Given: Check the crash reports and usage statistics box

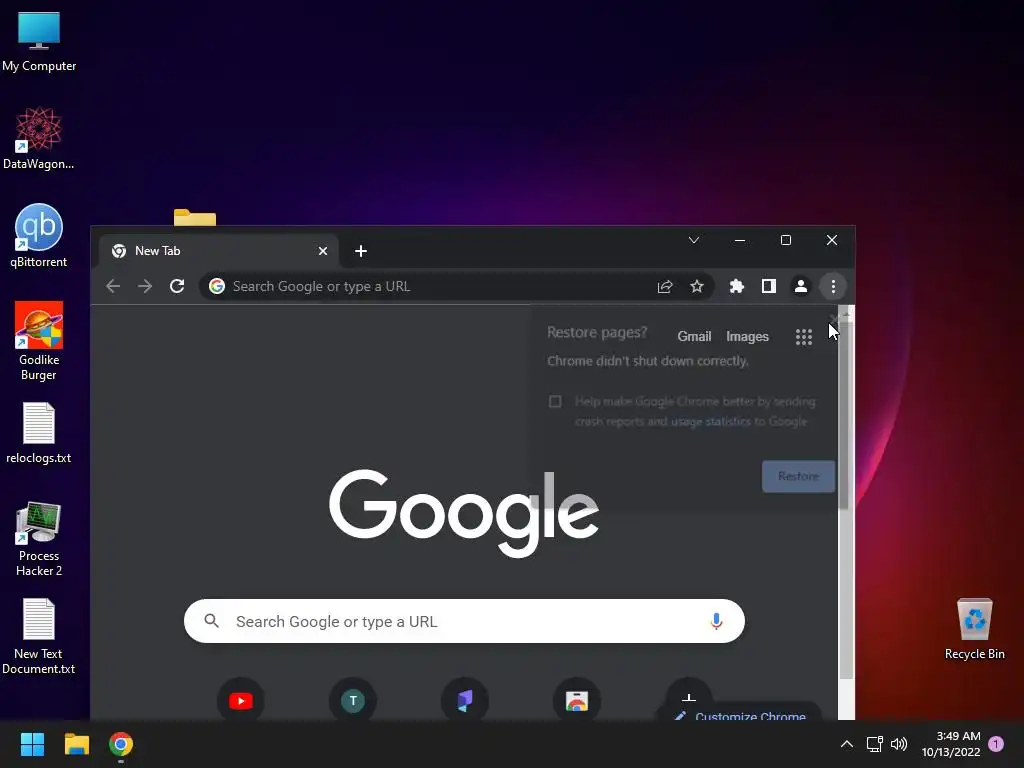Looking at the screenshot, I should [555, 402].
